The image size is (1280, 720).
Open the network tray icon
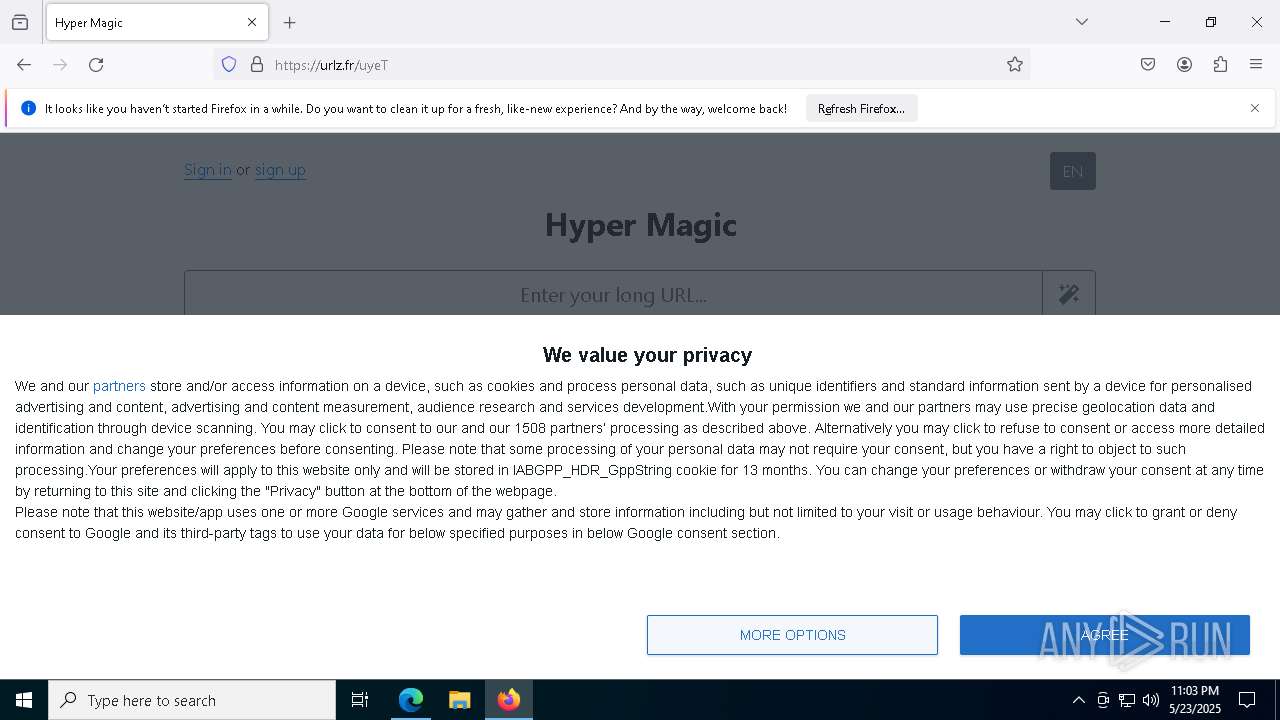click(1127, 700)
